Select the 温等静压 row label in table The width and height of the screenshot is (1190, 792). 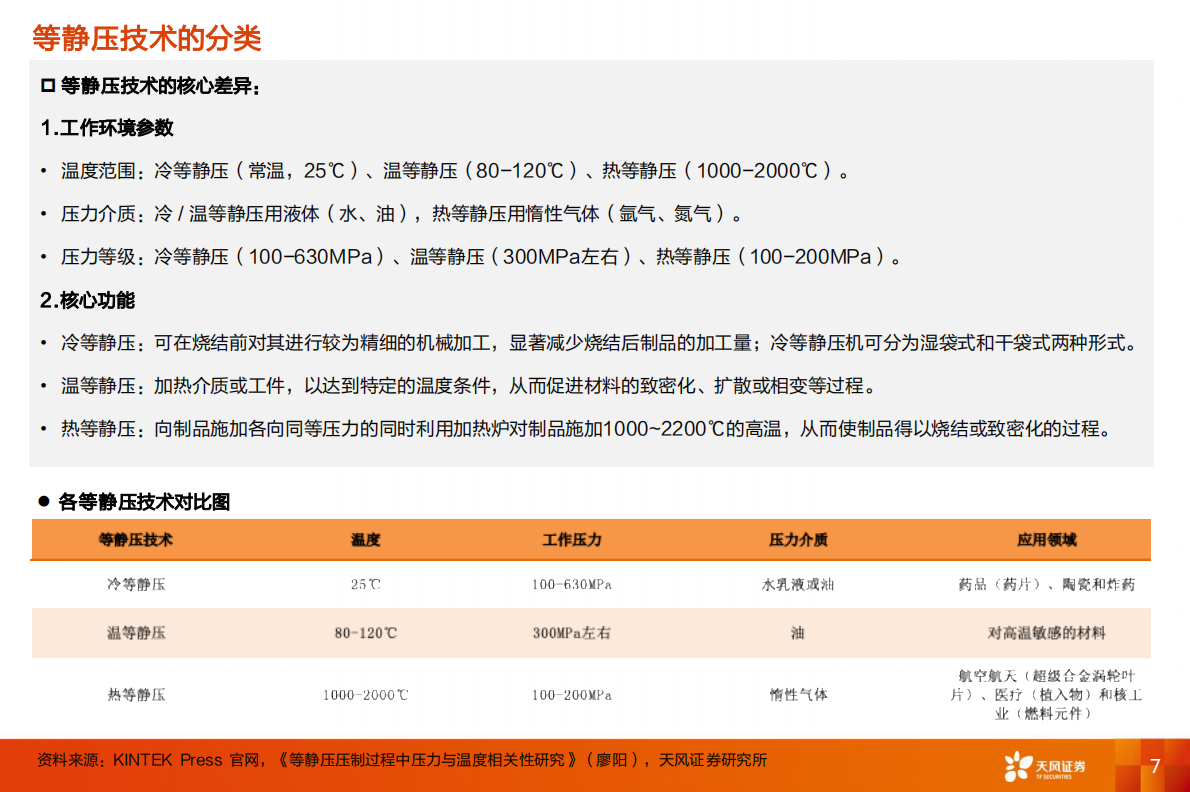click(136, 633)
